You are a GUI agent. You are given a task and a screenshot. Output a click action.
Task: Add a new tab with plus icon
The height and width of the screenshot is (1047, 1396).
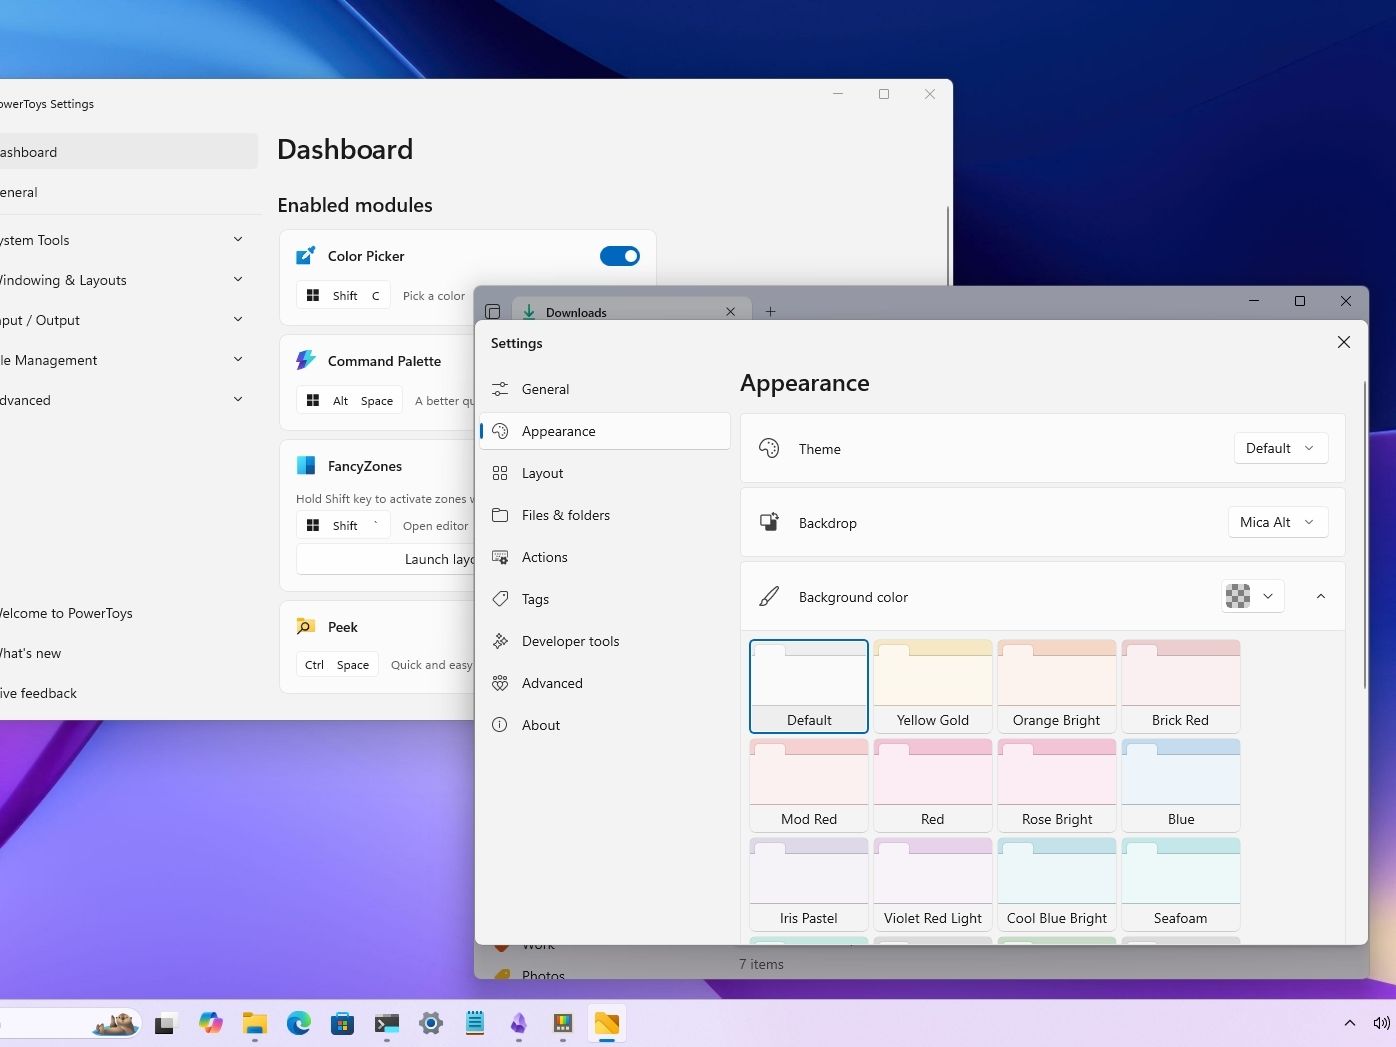click(770, 312)
